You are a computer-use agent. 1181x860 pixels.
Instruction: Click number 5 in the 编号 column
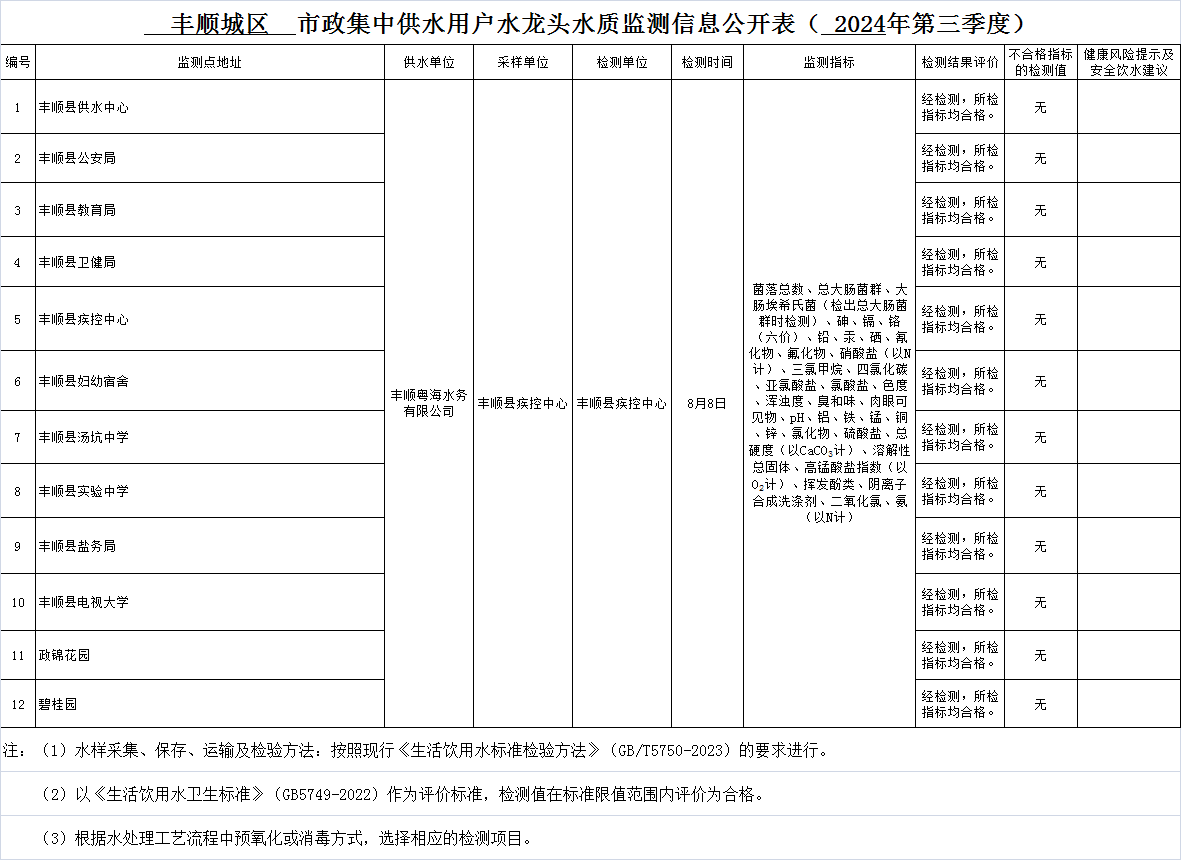click(x=18, y=320)
